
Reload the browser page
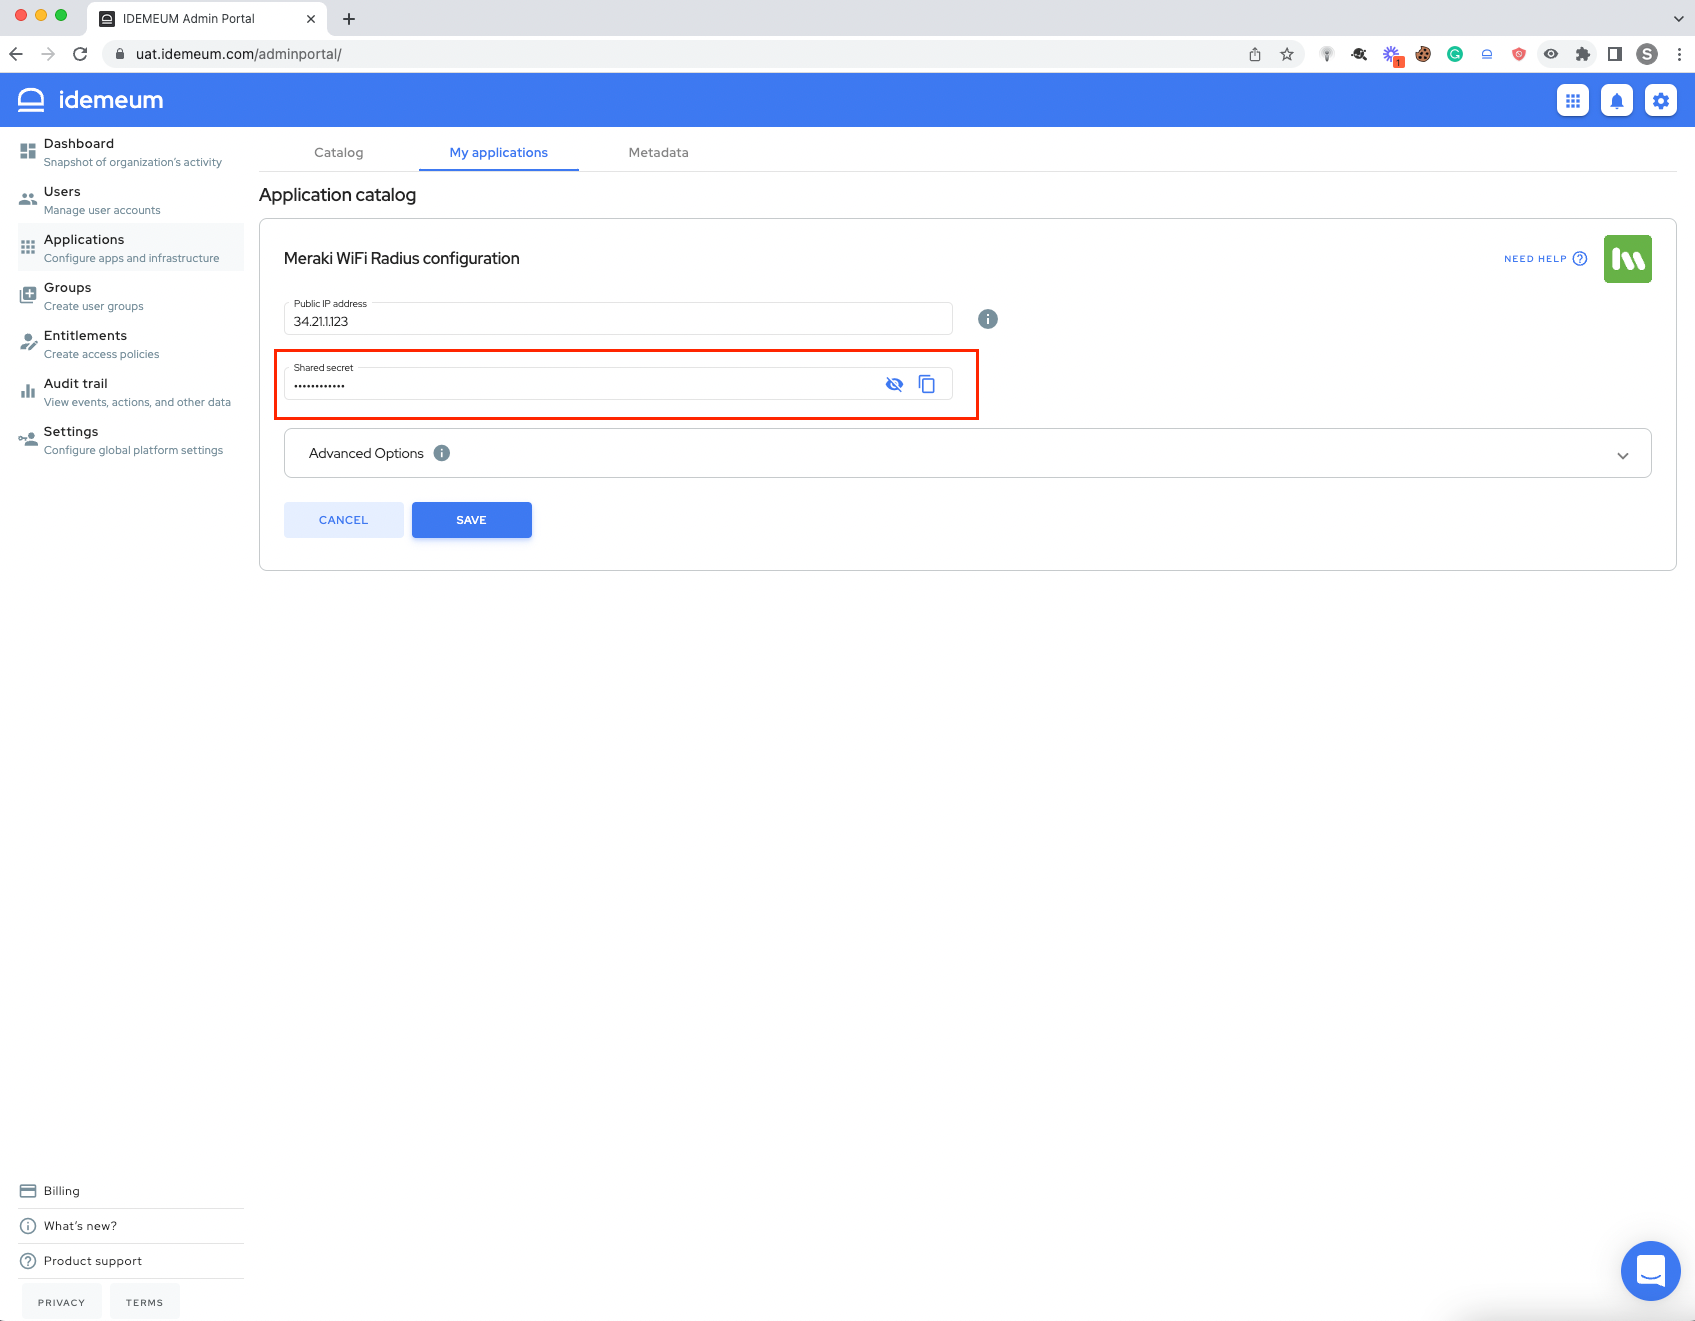pyautogui.click(x=80, y=54)
